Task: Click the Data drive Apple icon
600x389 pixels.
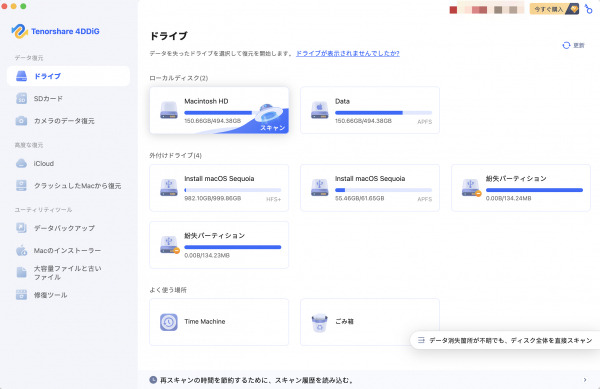Action: pos(320,110)
